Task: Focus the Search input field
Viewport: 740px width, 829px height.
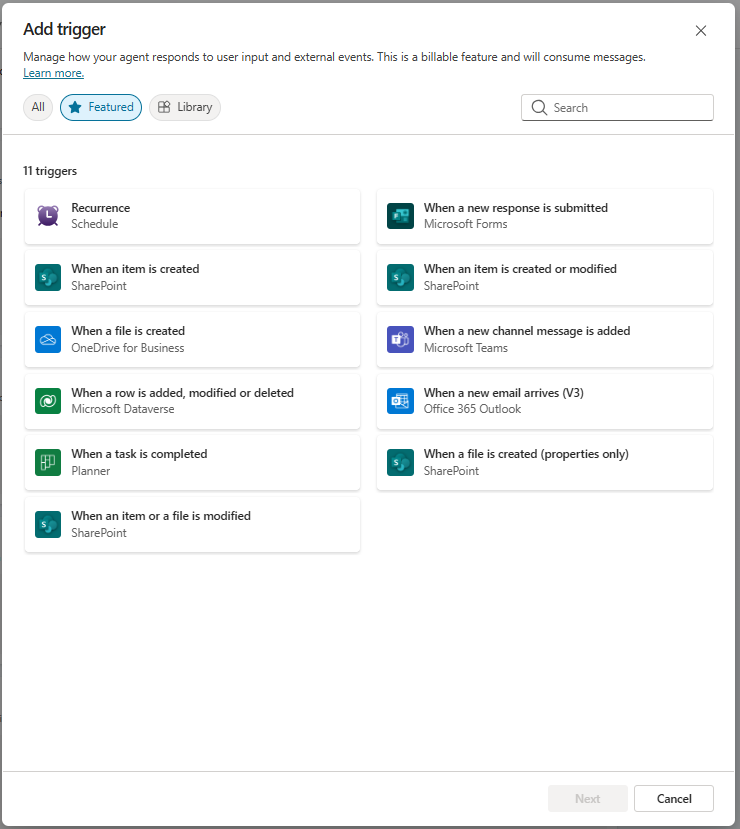Action: point(617,107)
